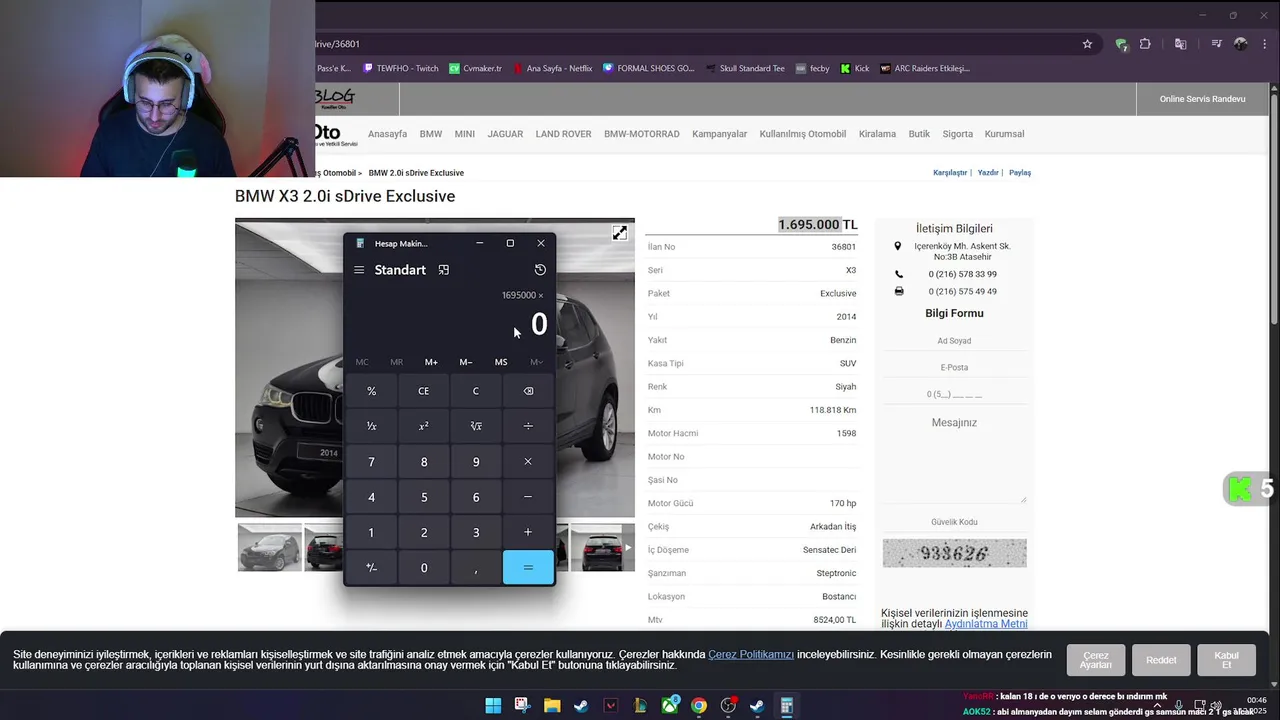Image resolution: width=1280 pixels, height=720 pixels.
Task: Click the backspace key in Calculator
Action: pyautogui.click(x=528, y=391)
